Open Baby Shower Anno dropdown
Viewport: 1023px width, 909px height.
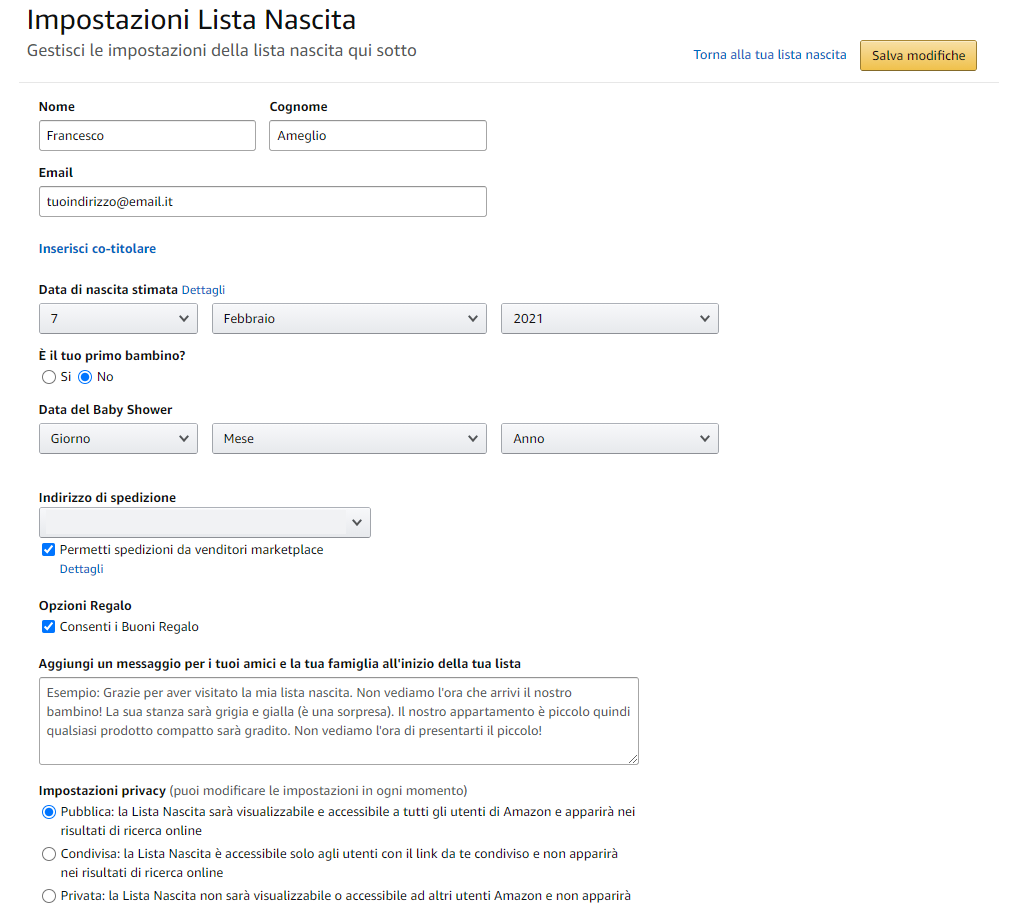[x=609, y=439]
